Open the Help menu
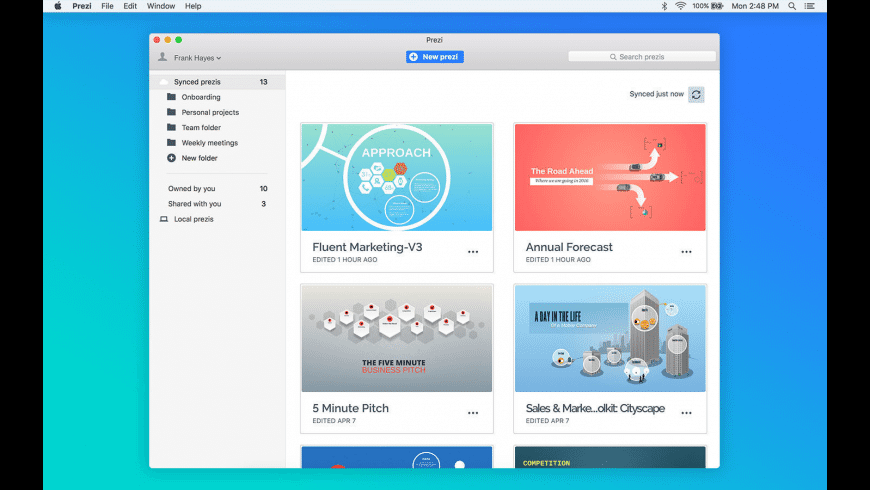Screen dimensions: 870x490 pyautogui.click(x=193, y=6)
